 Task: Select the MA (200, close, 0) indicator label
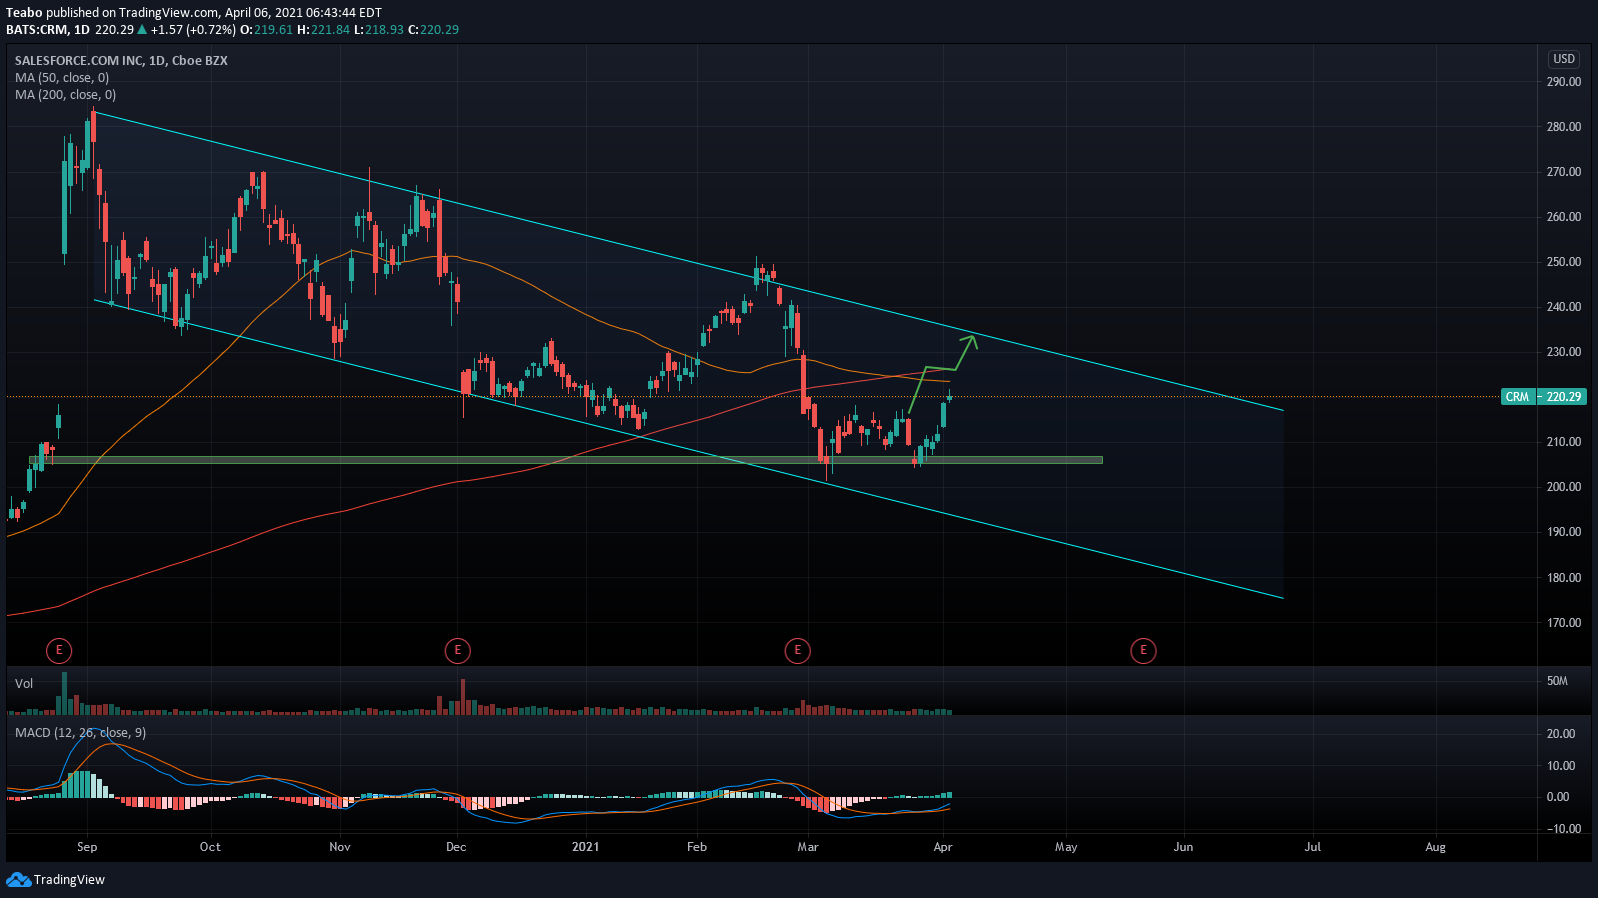click(x=65, y=94)
